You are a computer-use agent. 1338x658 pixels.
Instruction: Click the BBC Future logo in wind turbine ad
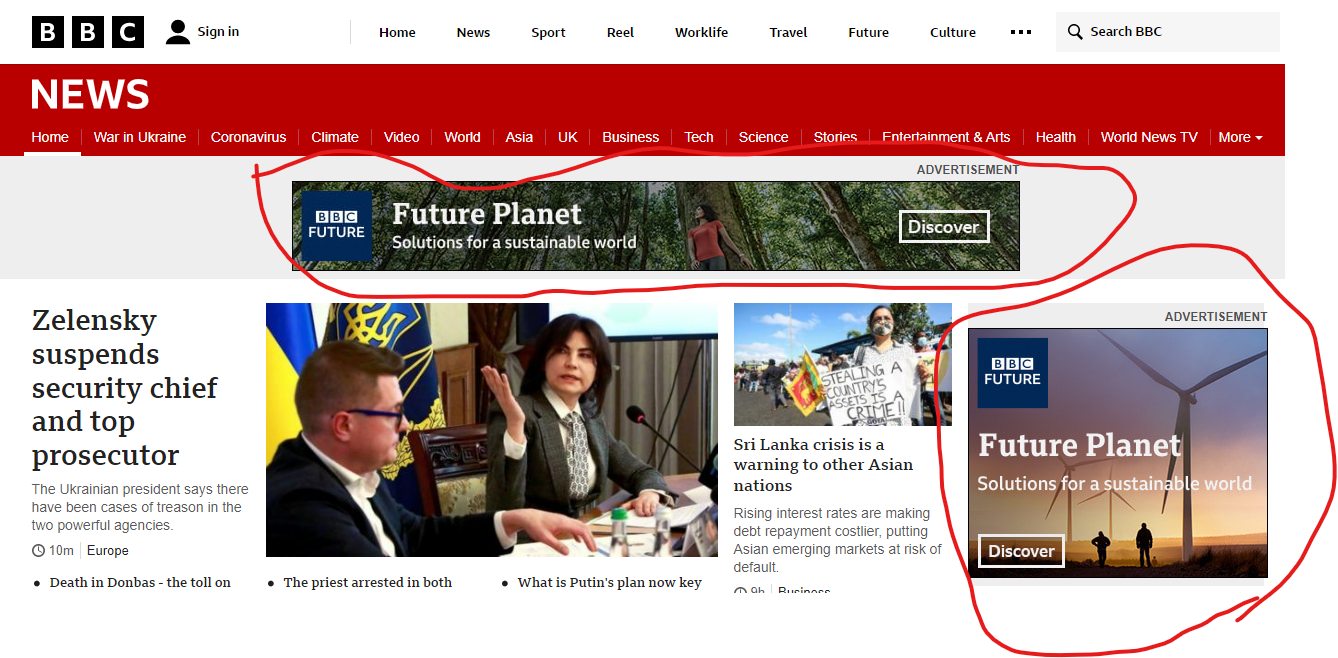point(1013,373)
